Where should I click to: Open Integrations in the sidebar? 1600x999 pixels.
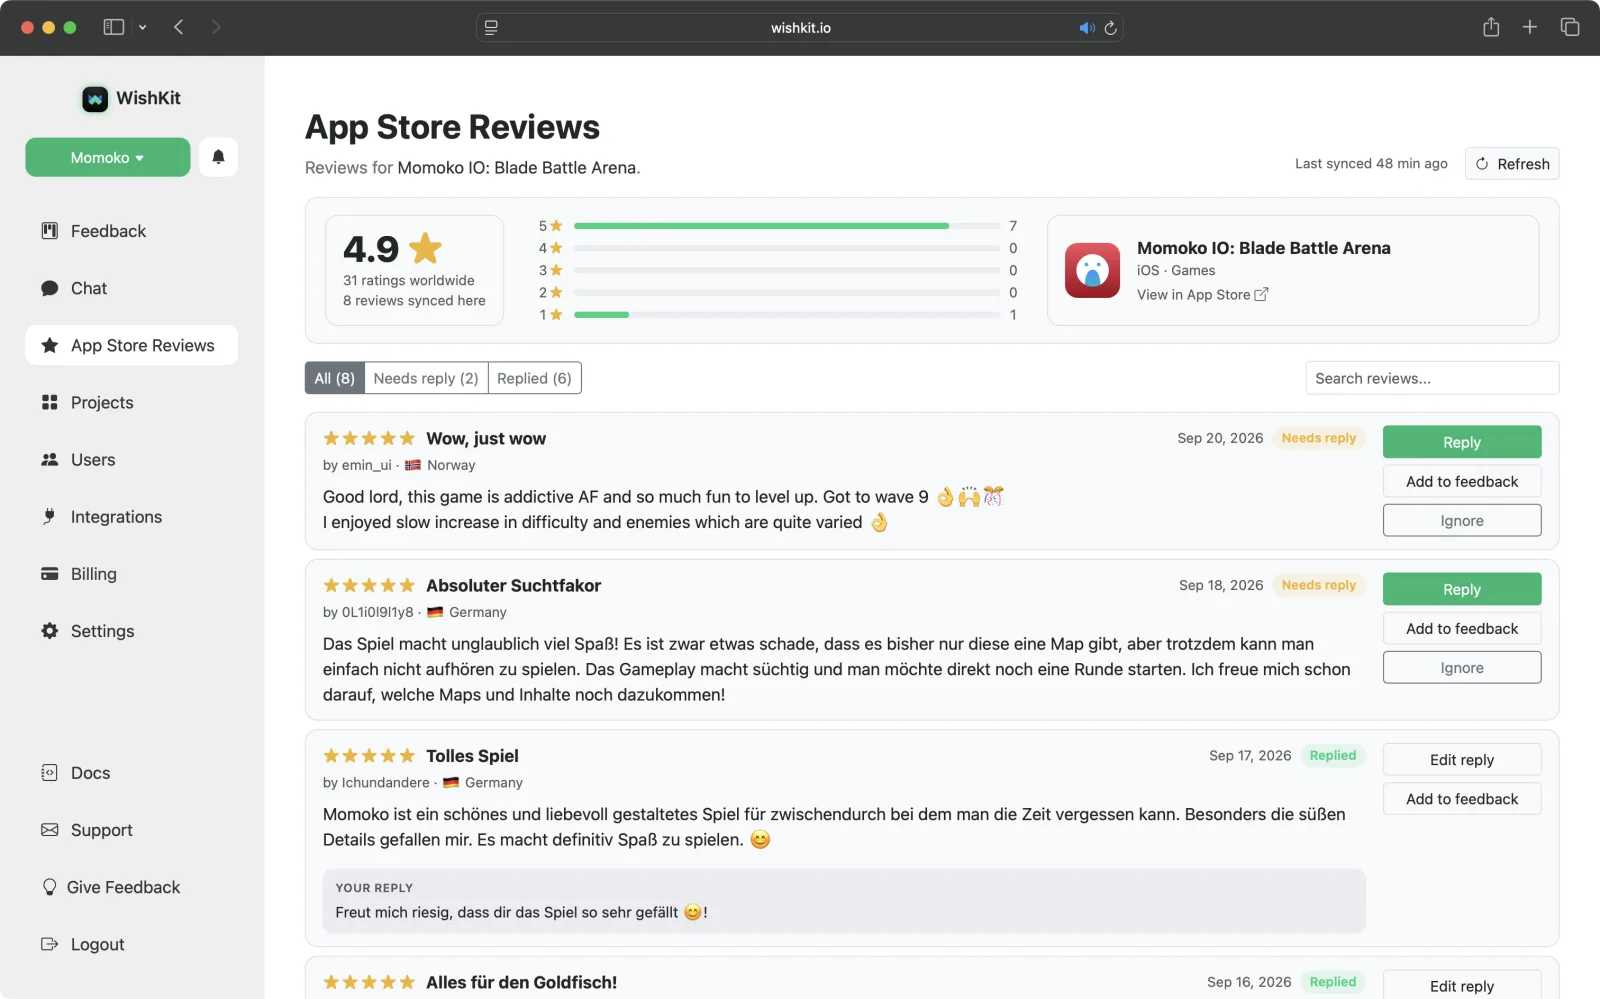[131, 516]
